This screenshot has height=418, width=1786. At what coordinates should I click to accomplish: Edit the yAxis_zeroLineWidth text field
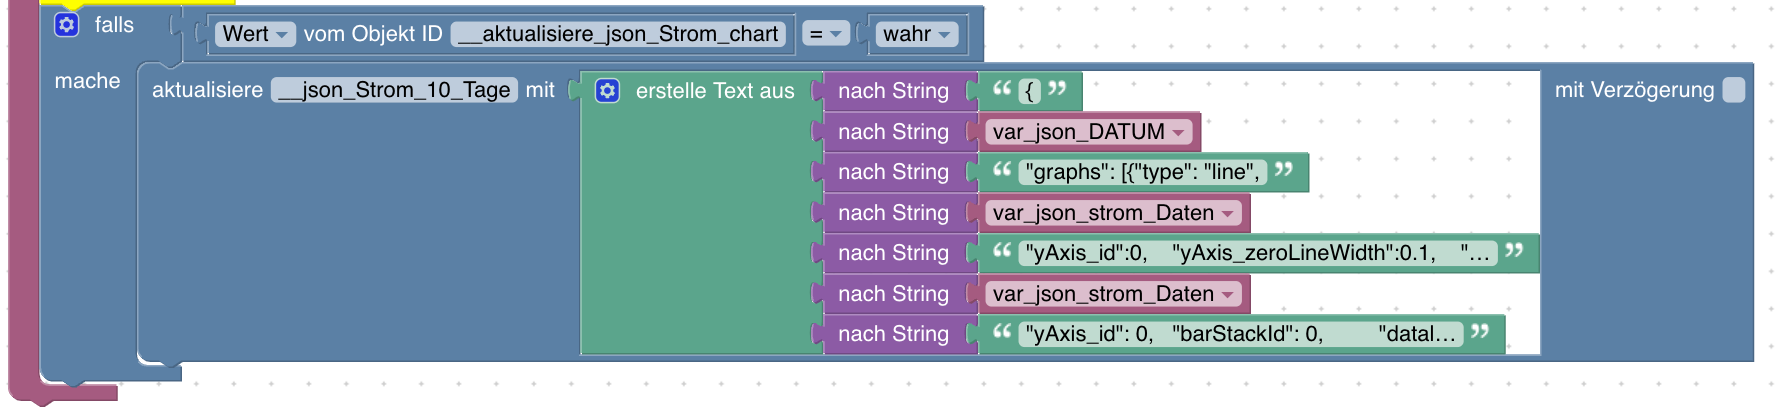click(1257, 253)
